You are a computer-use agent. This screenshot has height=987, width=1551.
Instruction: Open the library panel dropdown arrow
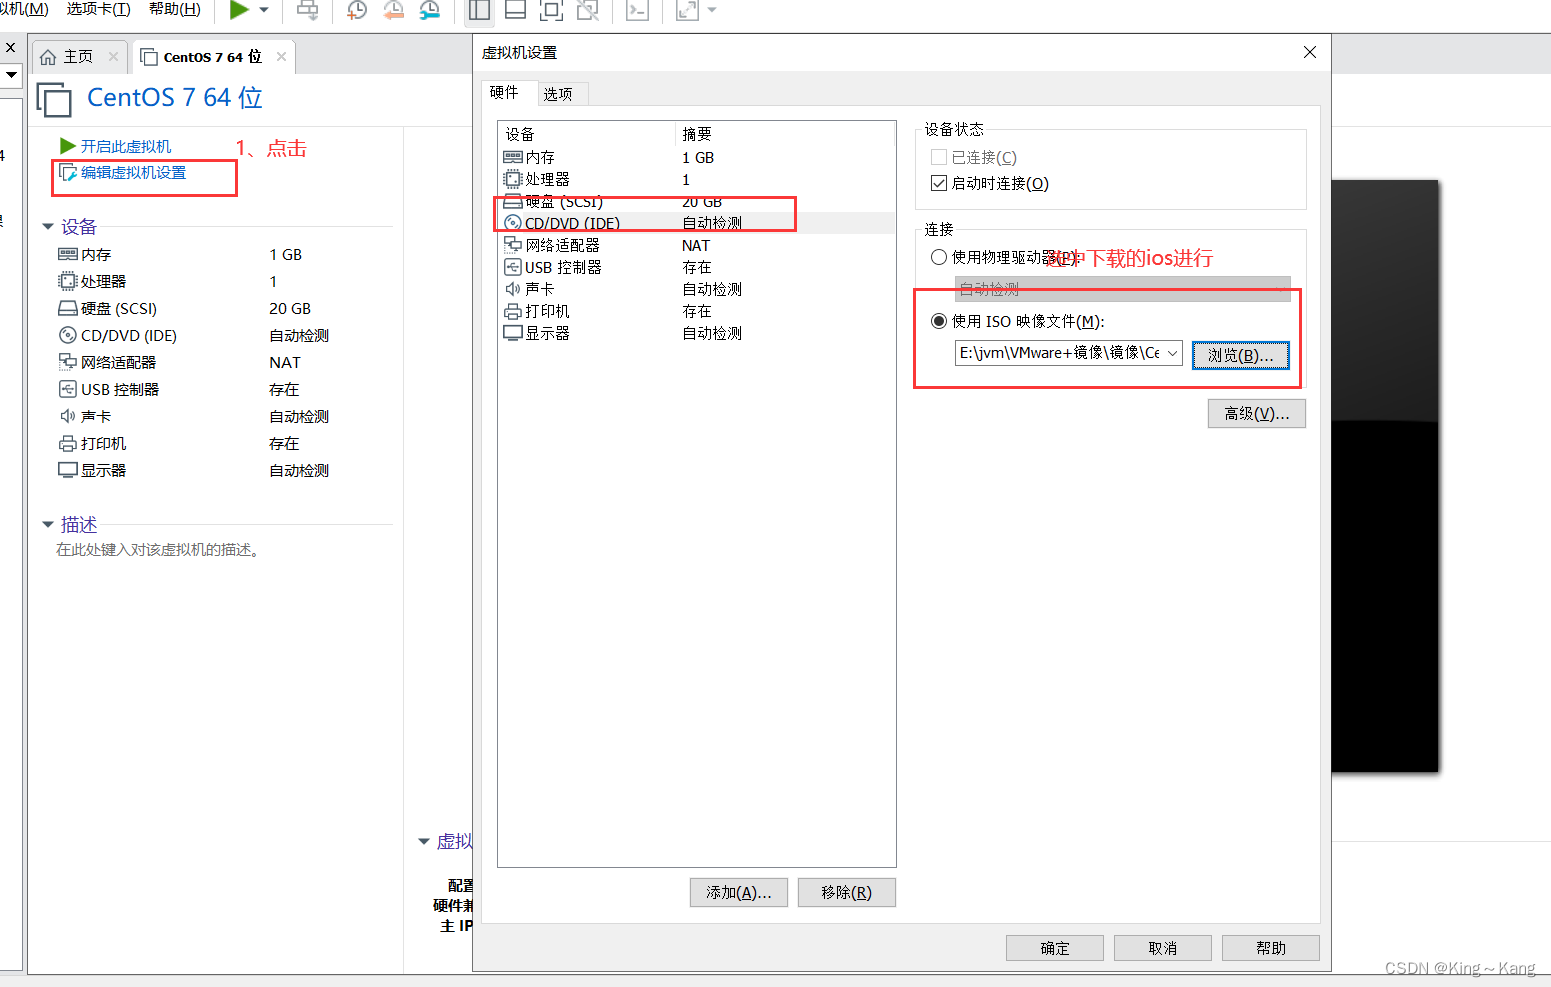pyautogui.click(x=11, y=74)
